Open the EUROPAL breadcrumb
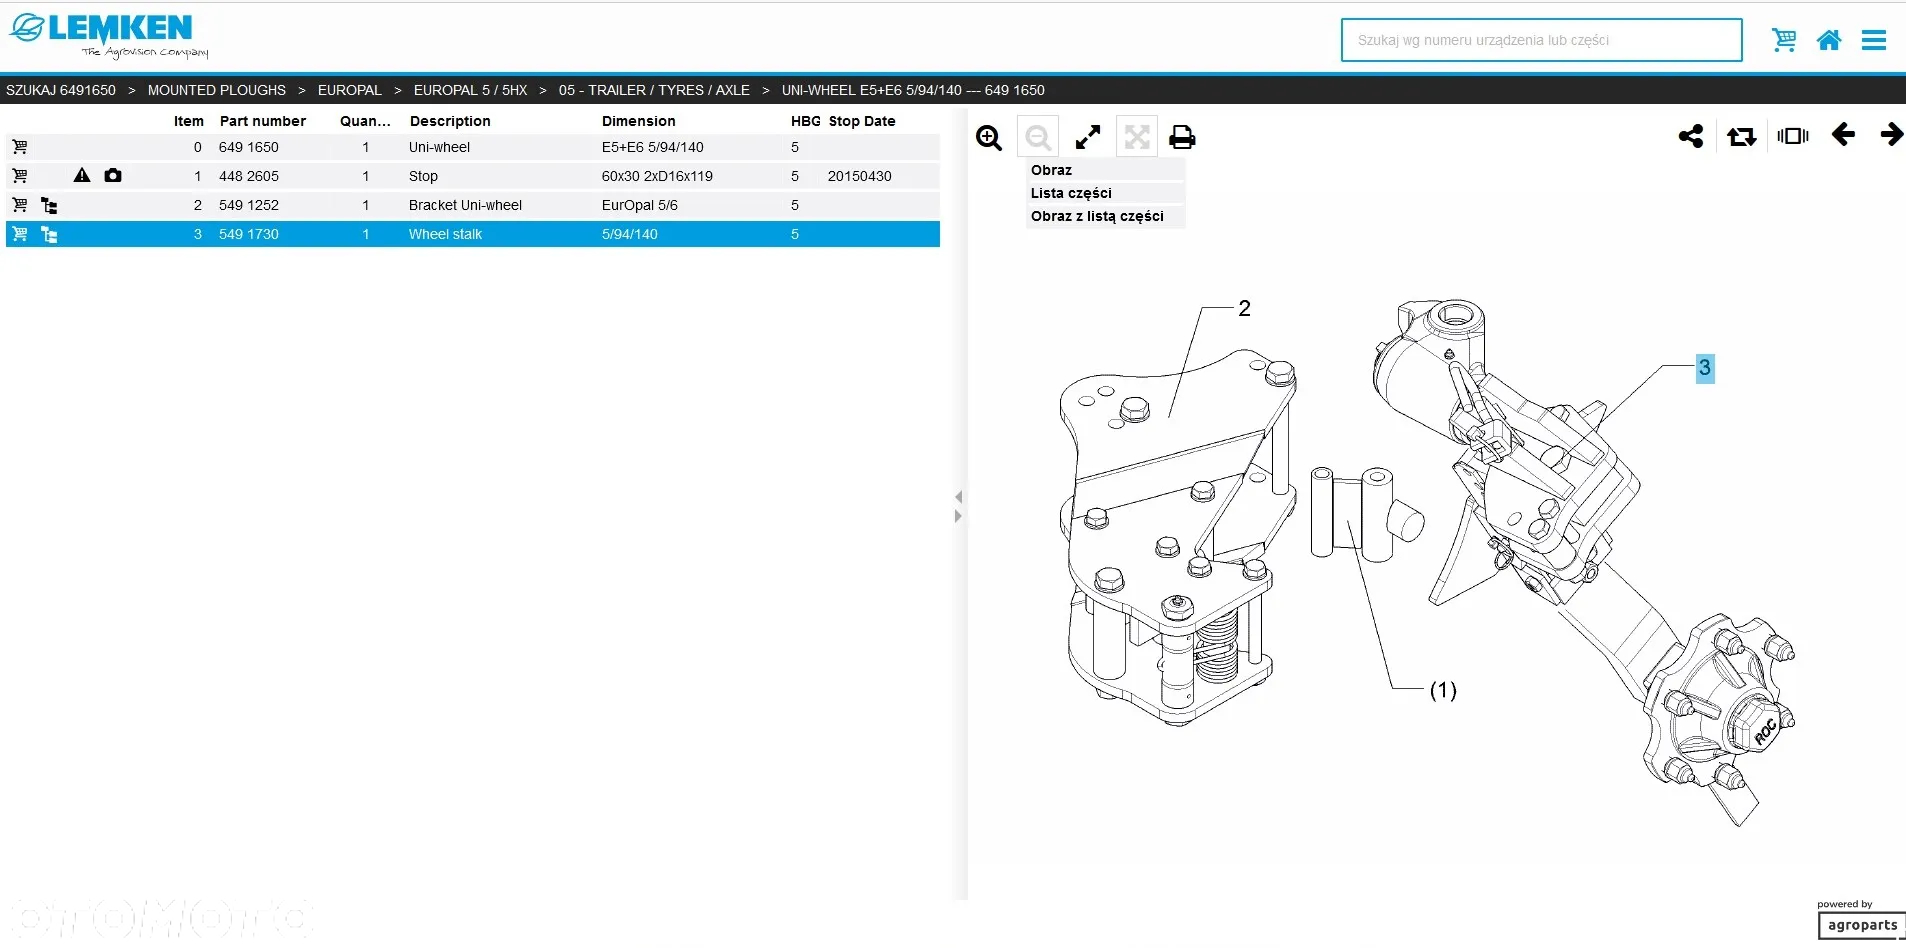Viewport: 1906px width, 948px height. [x=350, y=90]
